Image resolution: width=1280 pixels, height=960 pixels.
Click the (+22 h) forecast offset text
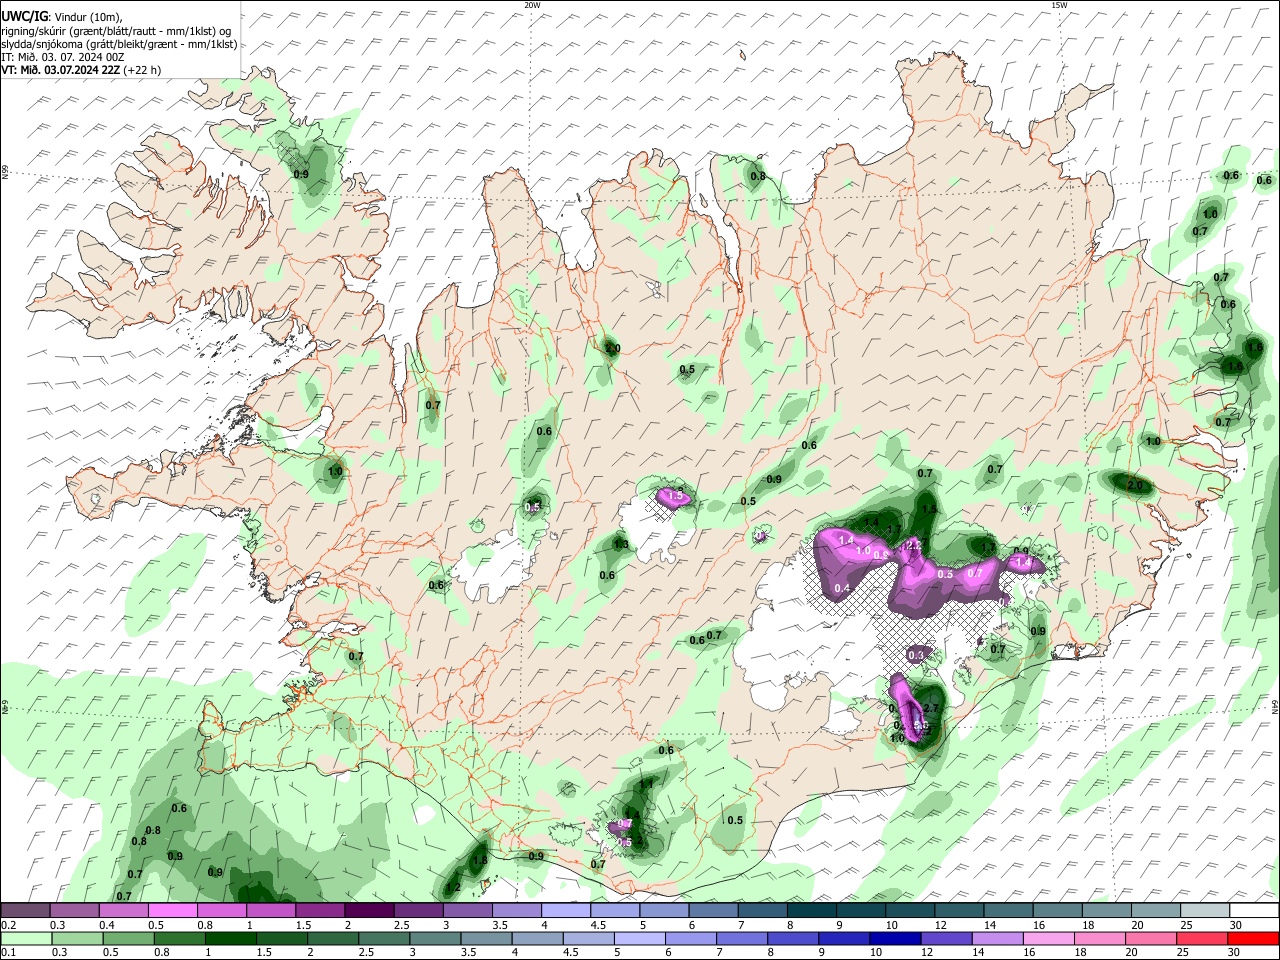[x=143, y=70]
